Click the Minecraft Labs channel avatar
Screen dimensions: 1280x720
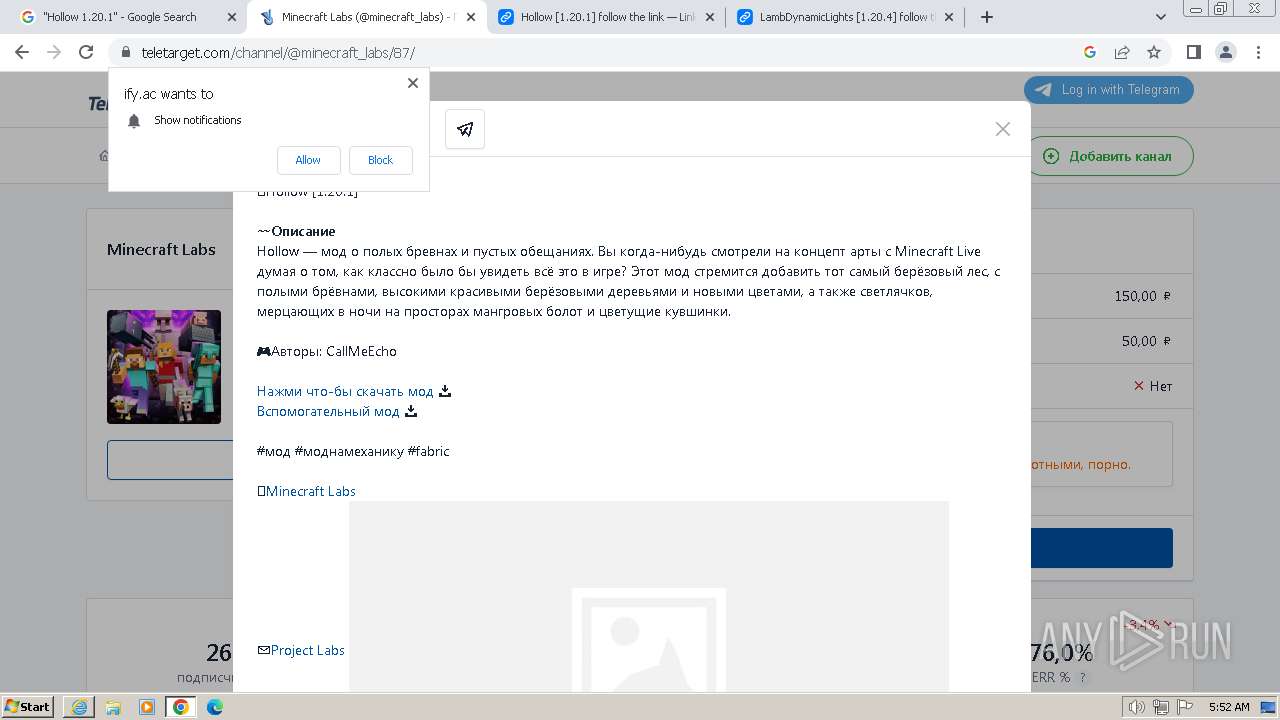[164, 367]
